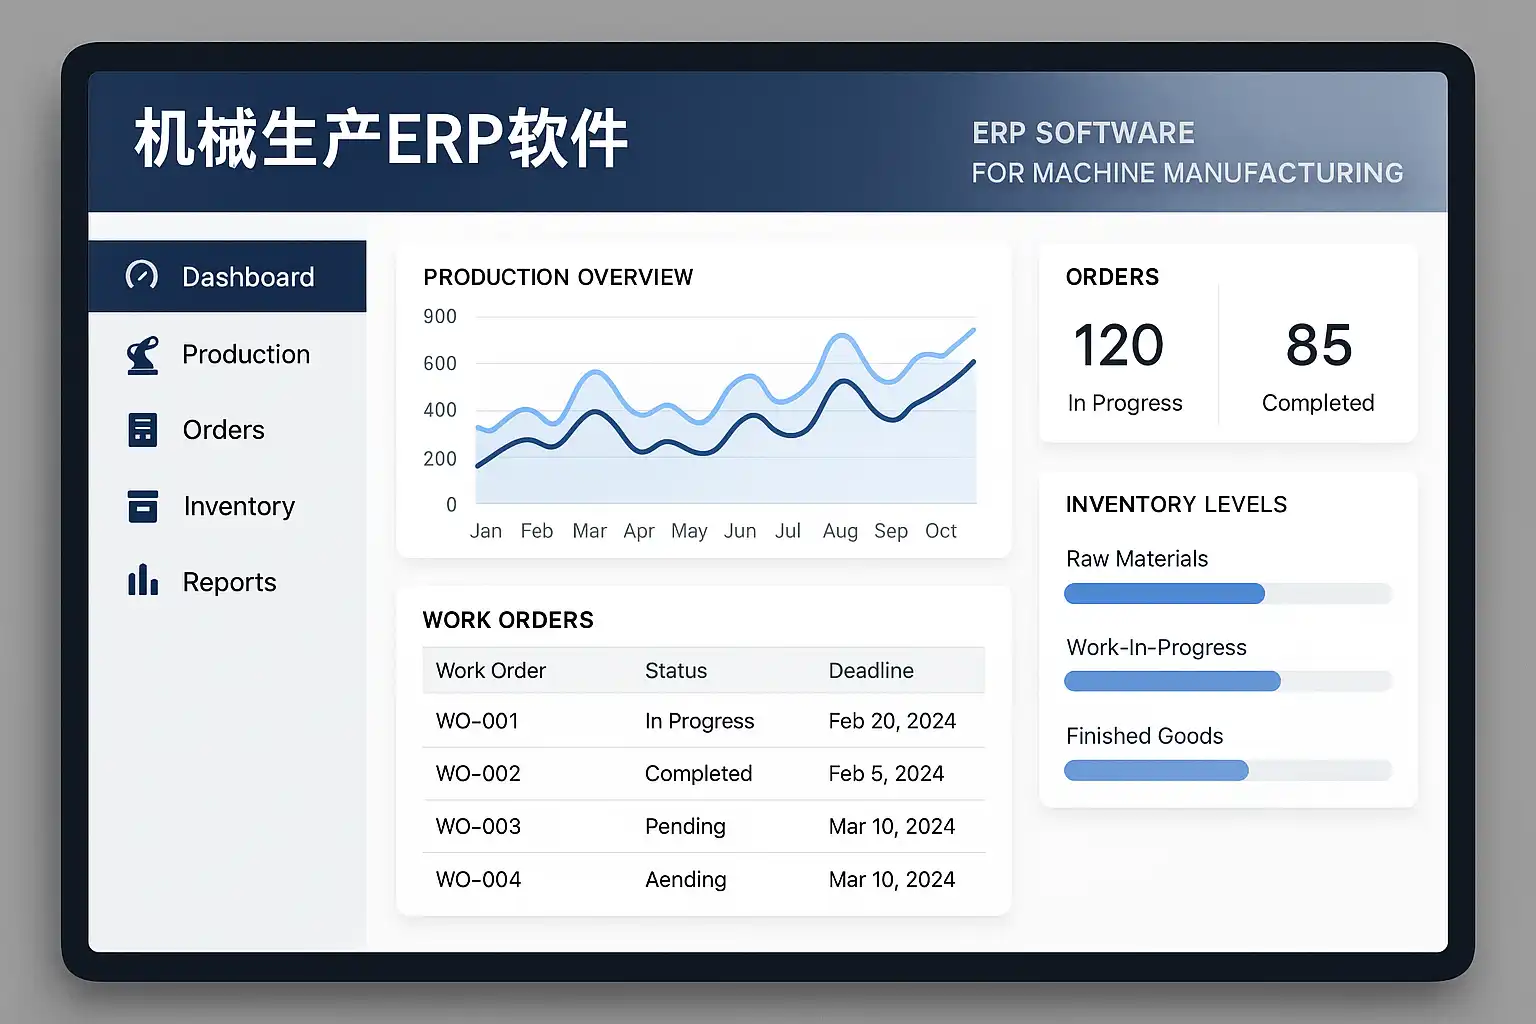Click the 机械生产ERP软件 header title

click(x=381, y=139)
